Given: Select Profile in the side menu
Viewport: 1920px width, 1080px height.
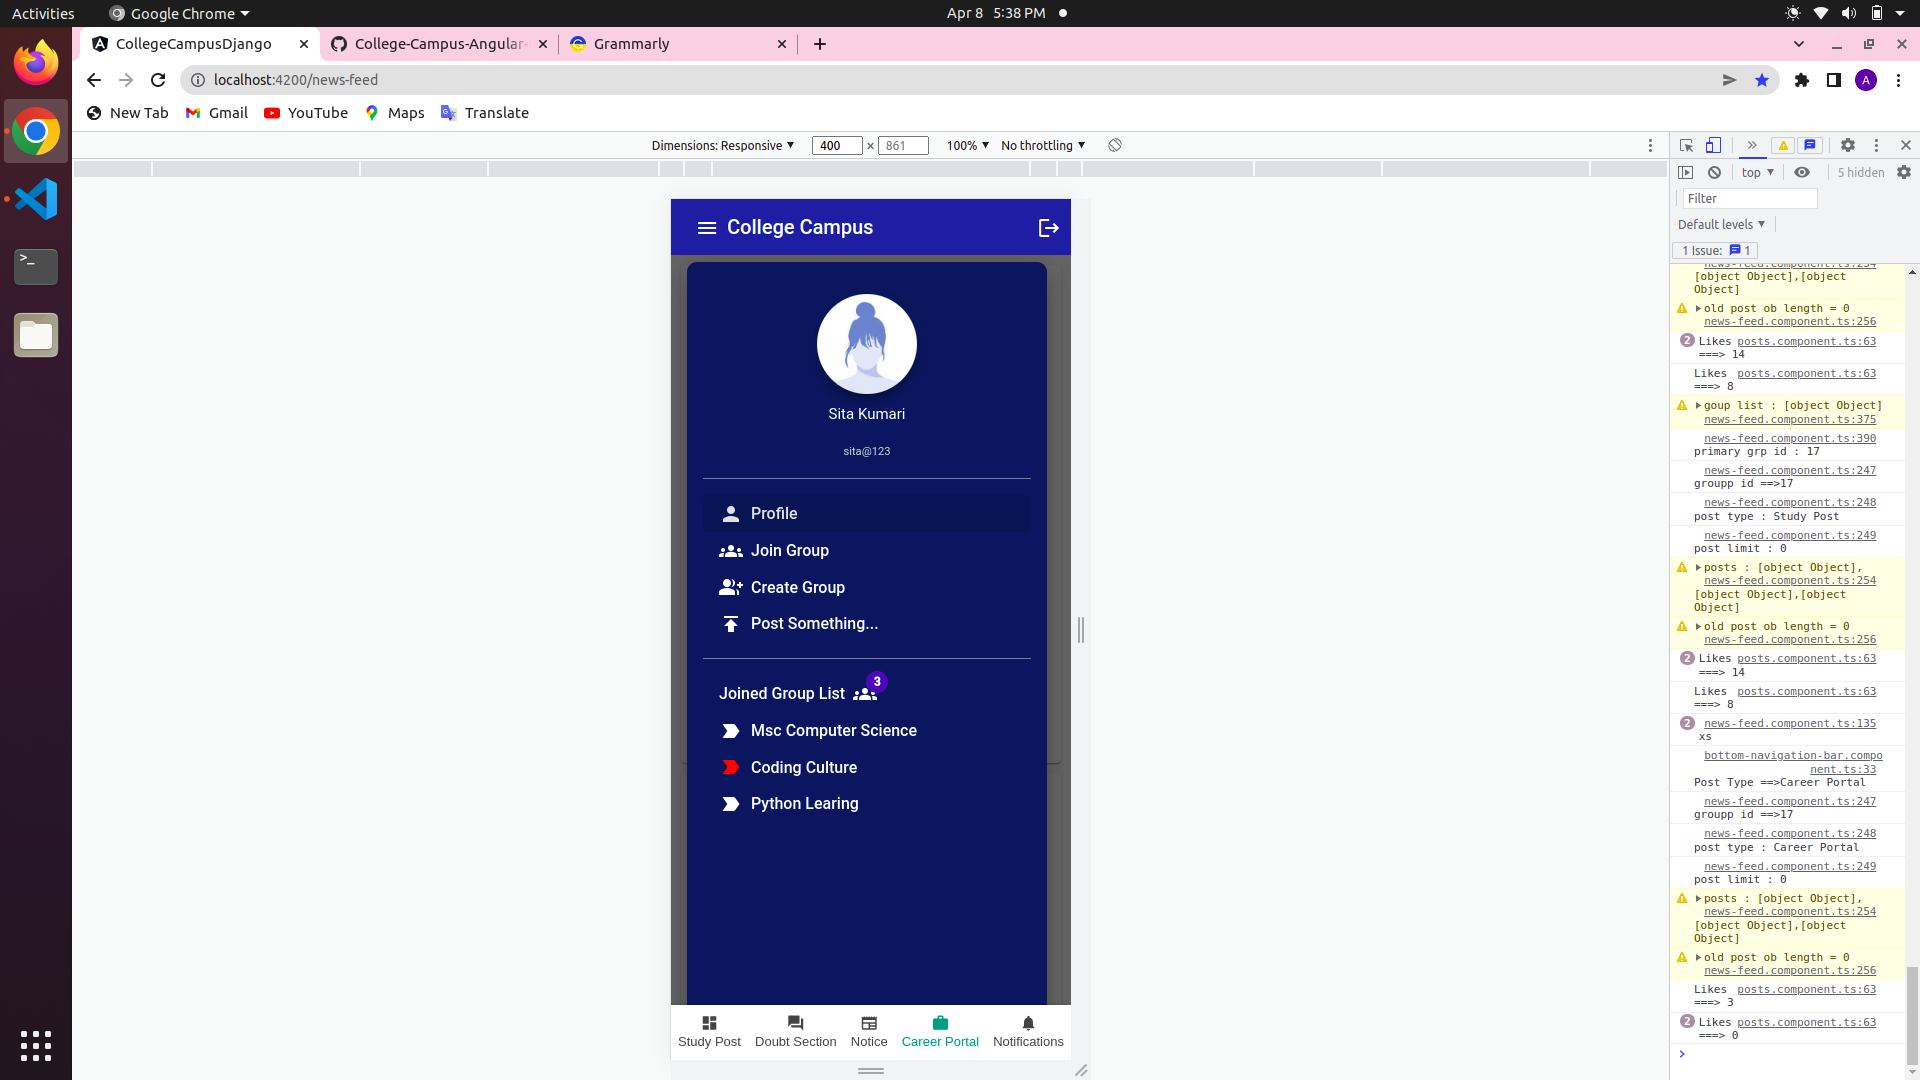Looking at the screenshot, I should point(774,513).
